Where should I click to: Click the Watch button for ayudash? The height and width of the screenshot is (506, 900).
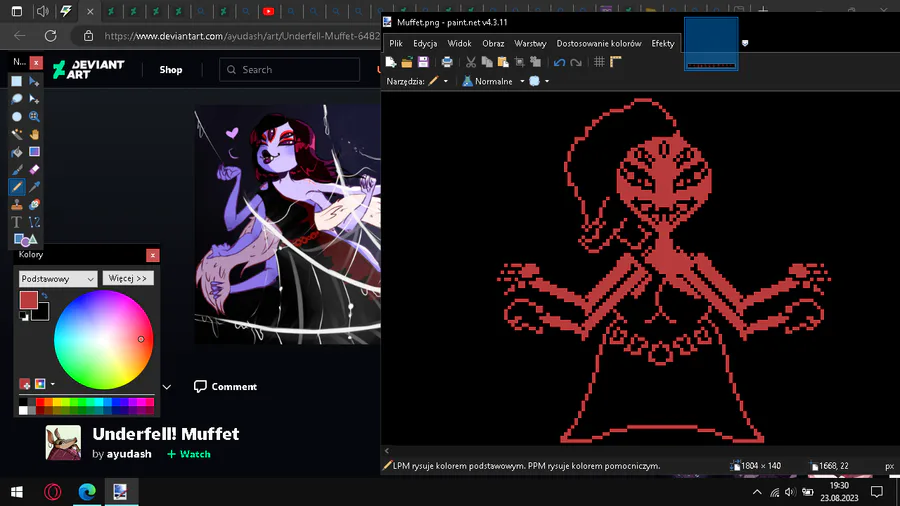[x=189, y=454]
